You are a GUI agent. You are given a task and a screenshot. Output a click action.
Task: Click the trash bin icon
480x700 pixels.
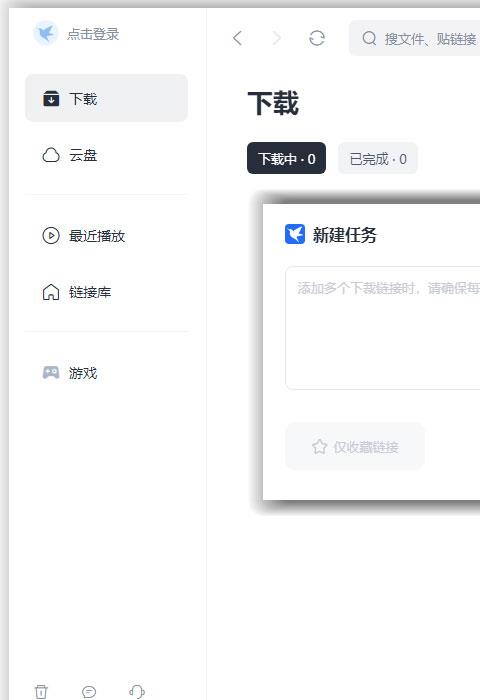pyautogui.click(x=41, y=692)
